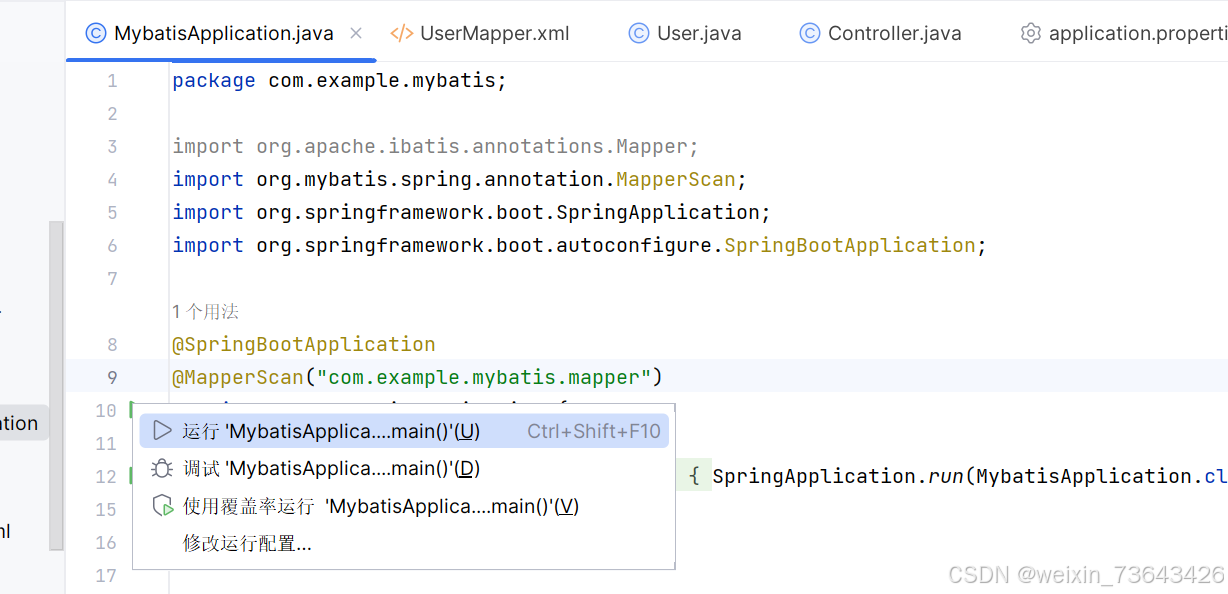The width and height of the screenshot is (1228, 594).
Task: Click the XML file icon on UserMapper.xml tab
Action: tap(401, 33)
